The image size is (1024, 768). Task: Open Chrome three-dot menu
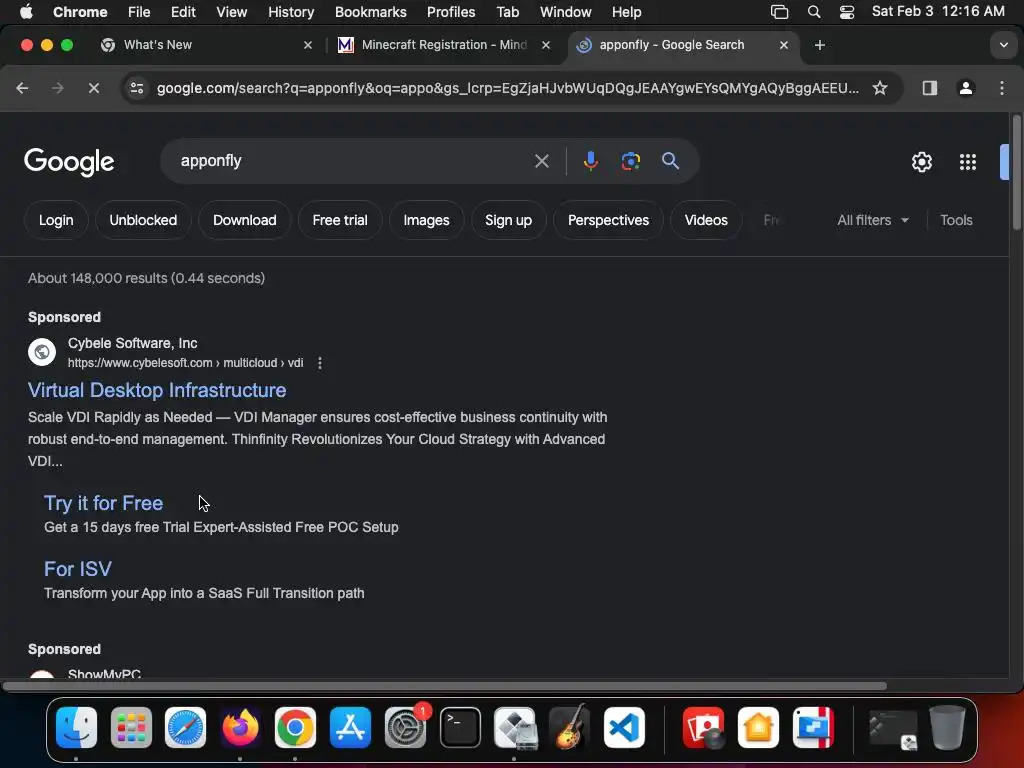click(1002, 88)
